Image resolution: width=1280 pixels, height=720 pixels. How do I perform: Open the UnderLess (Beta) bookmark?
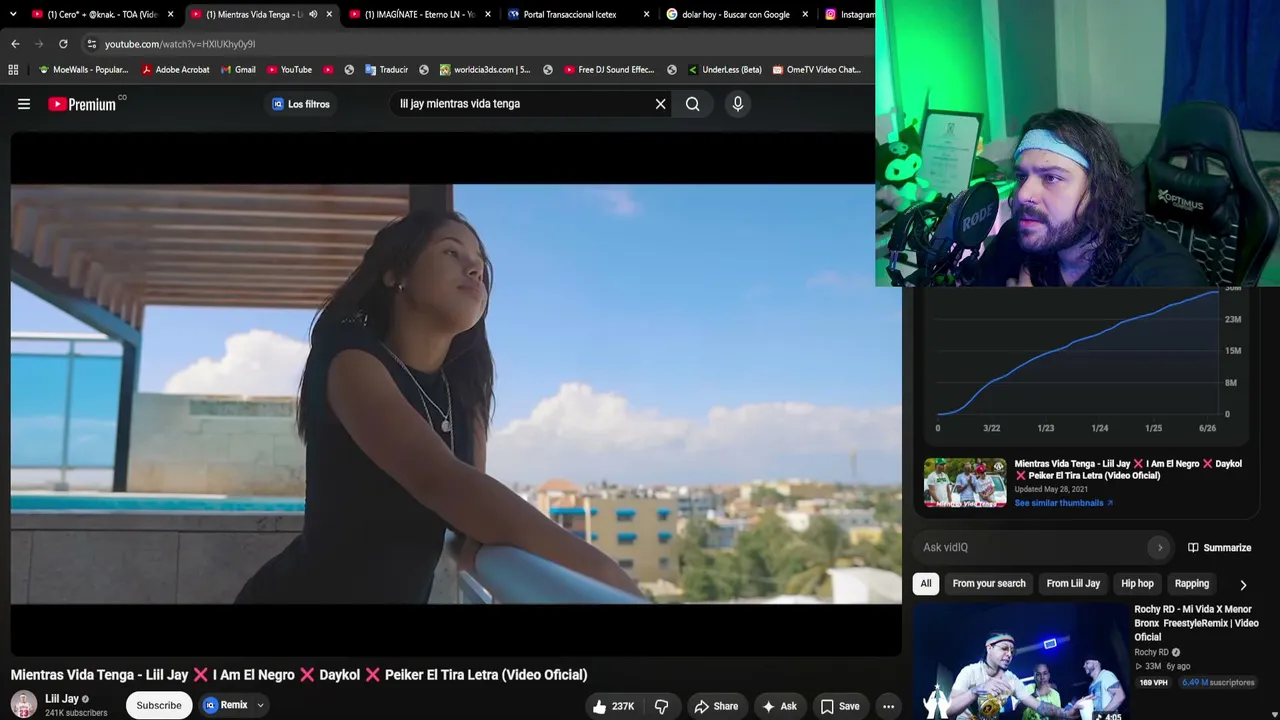724,70
